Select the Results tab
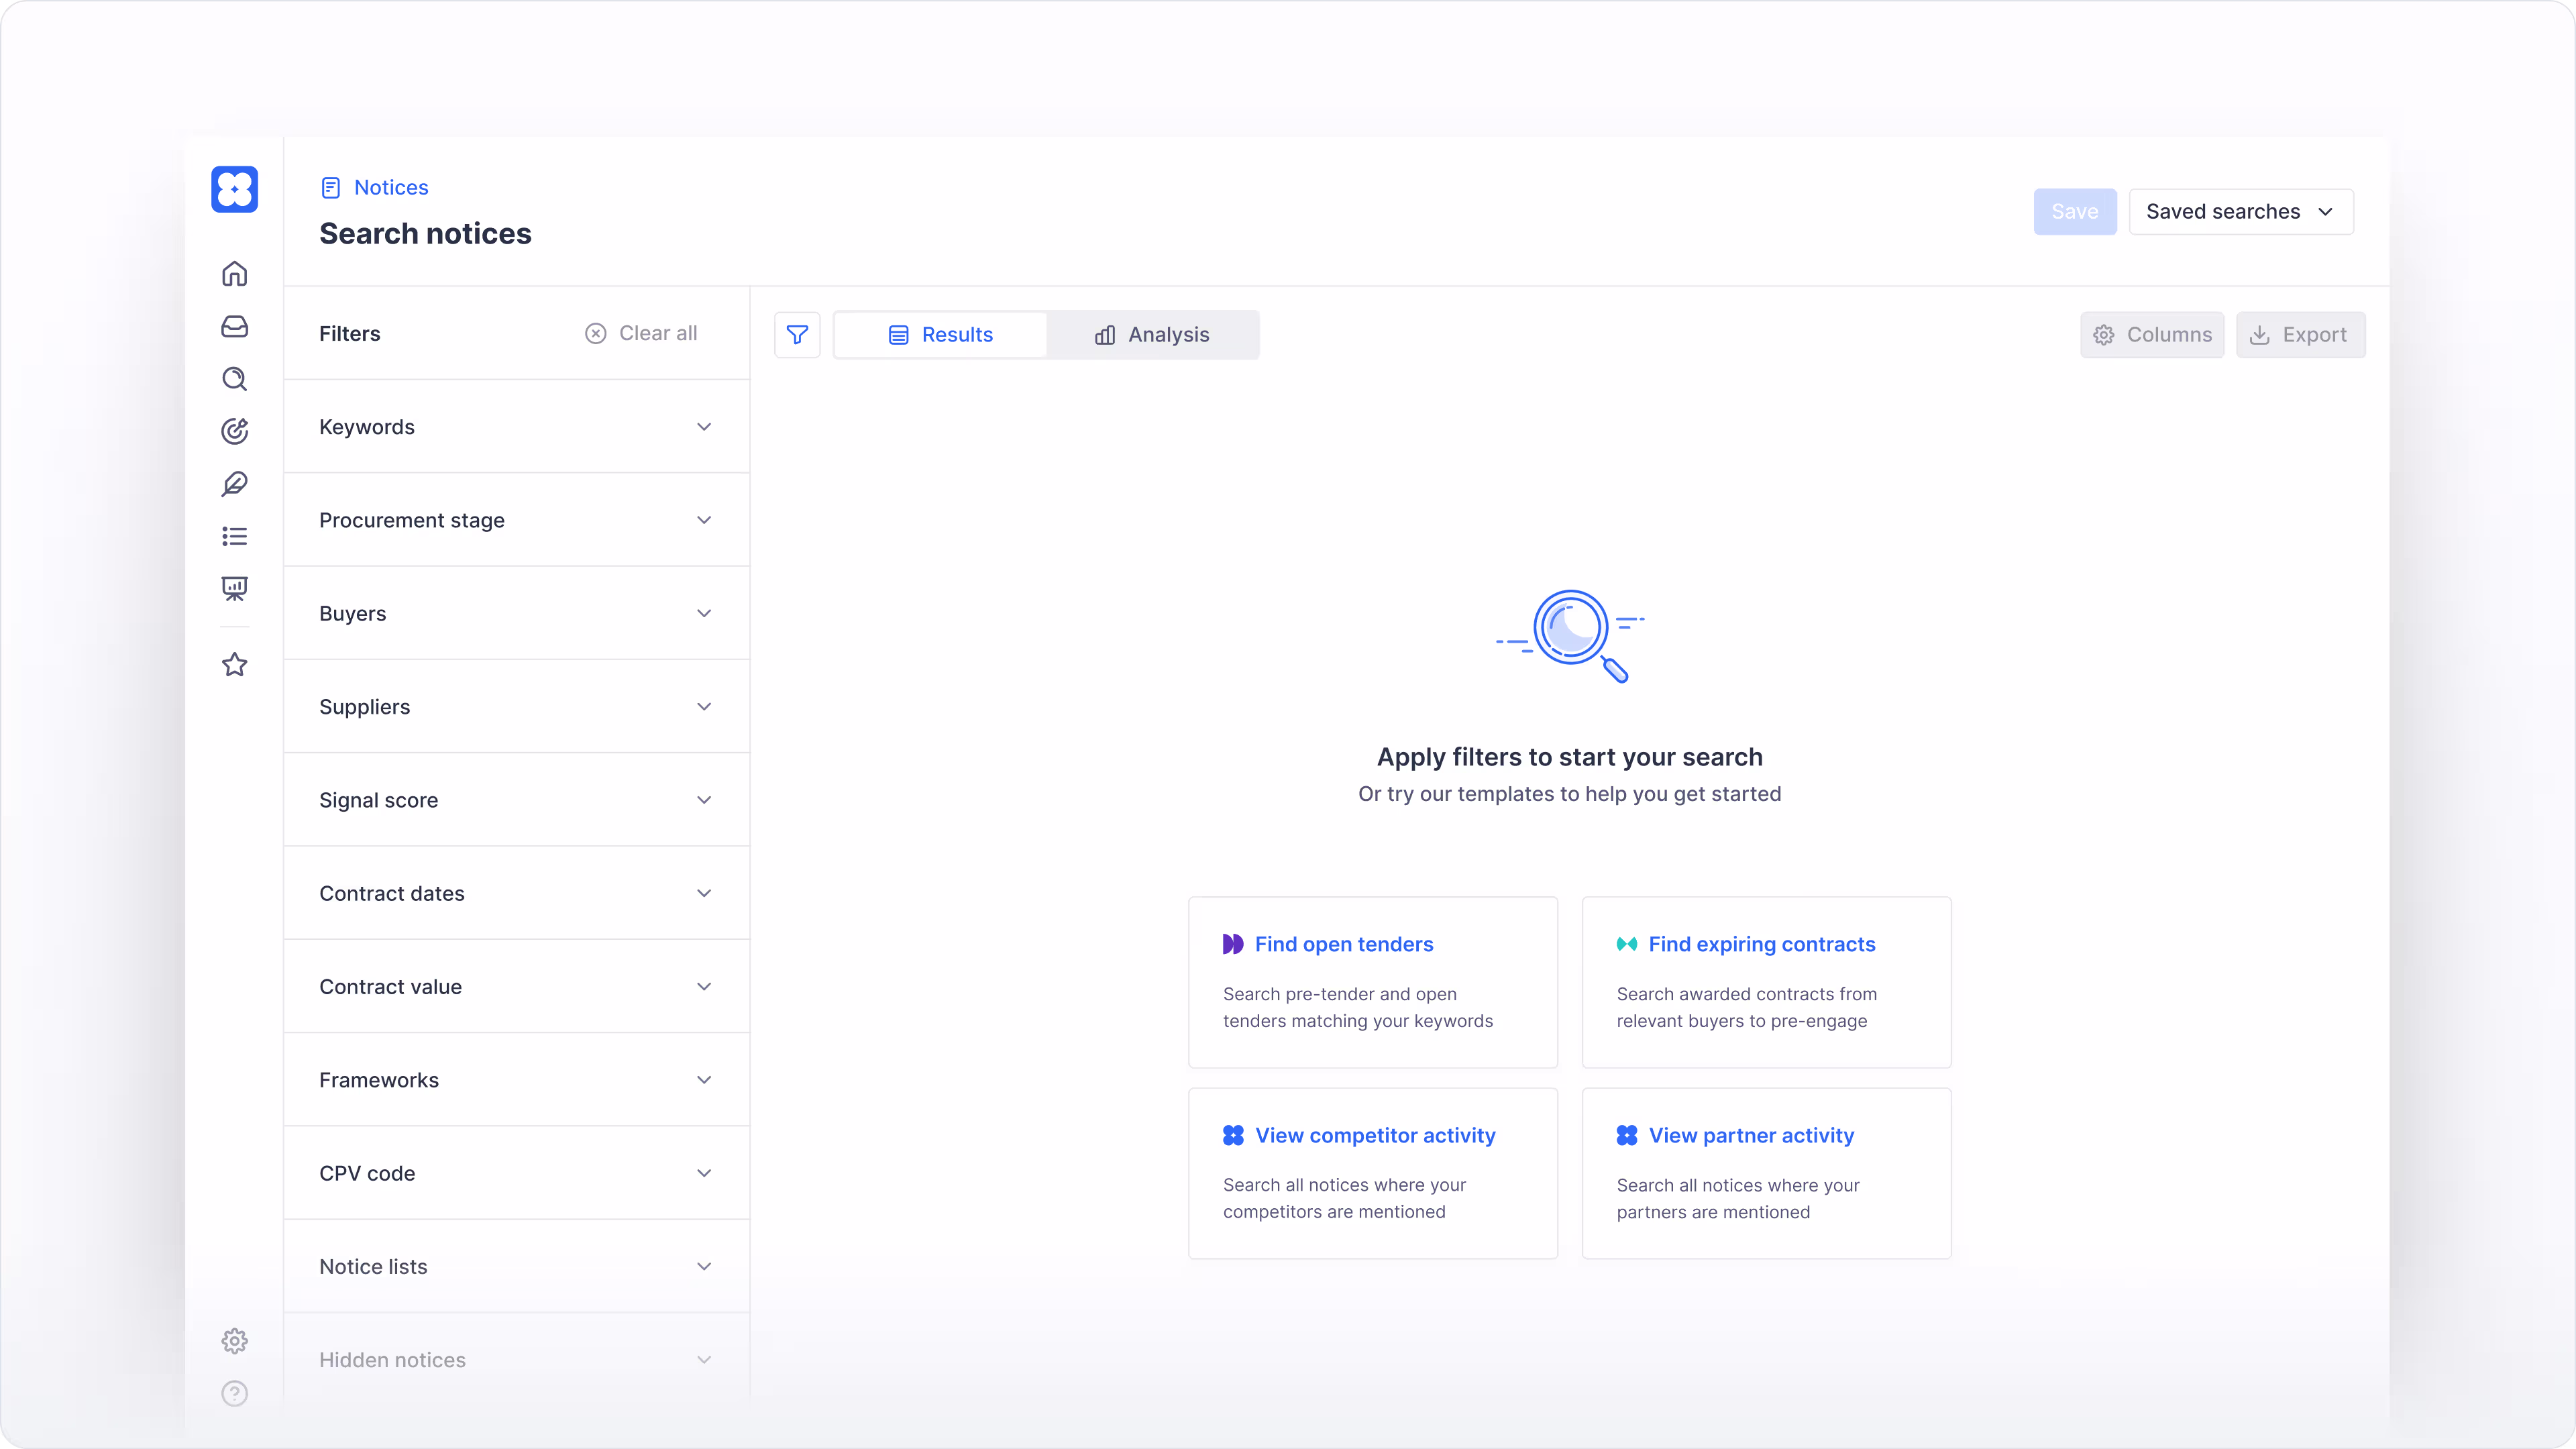2576x1449 pixels. pyautogui.click(x=940, y=335)
